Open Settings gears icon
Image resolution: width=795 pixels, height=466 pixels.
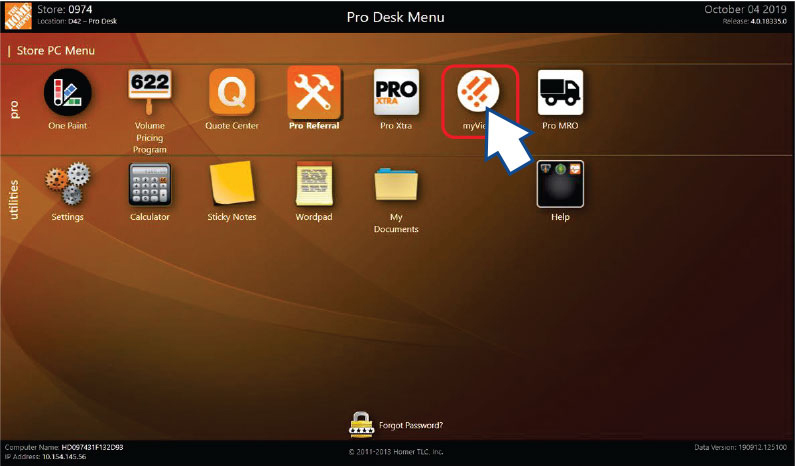point(67,184)
